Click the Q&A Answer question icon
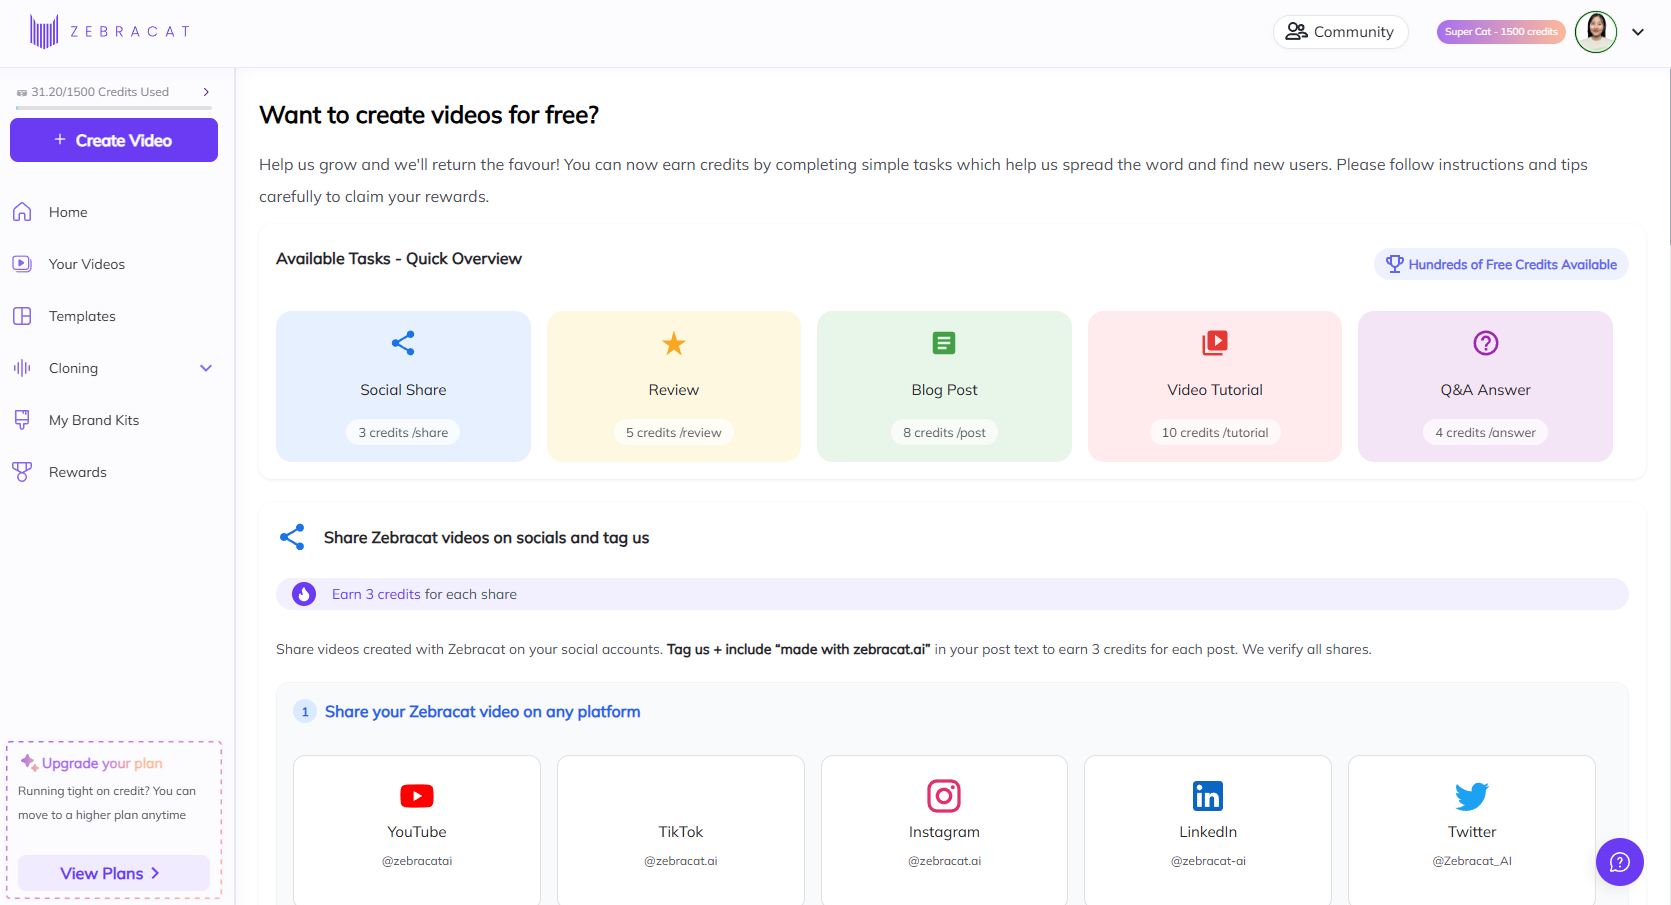Viewport: 1671px width, 905px height. click(x=1486, y=343)
